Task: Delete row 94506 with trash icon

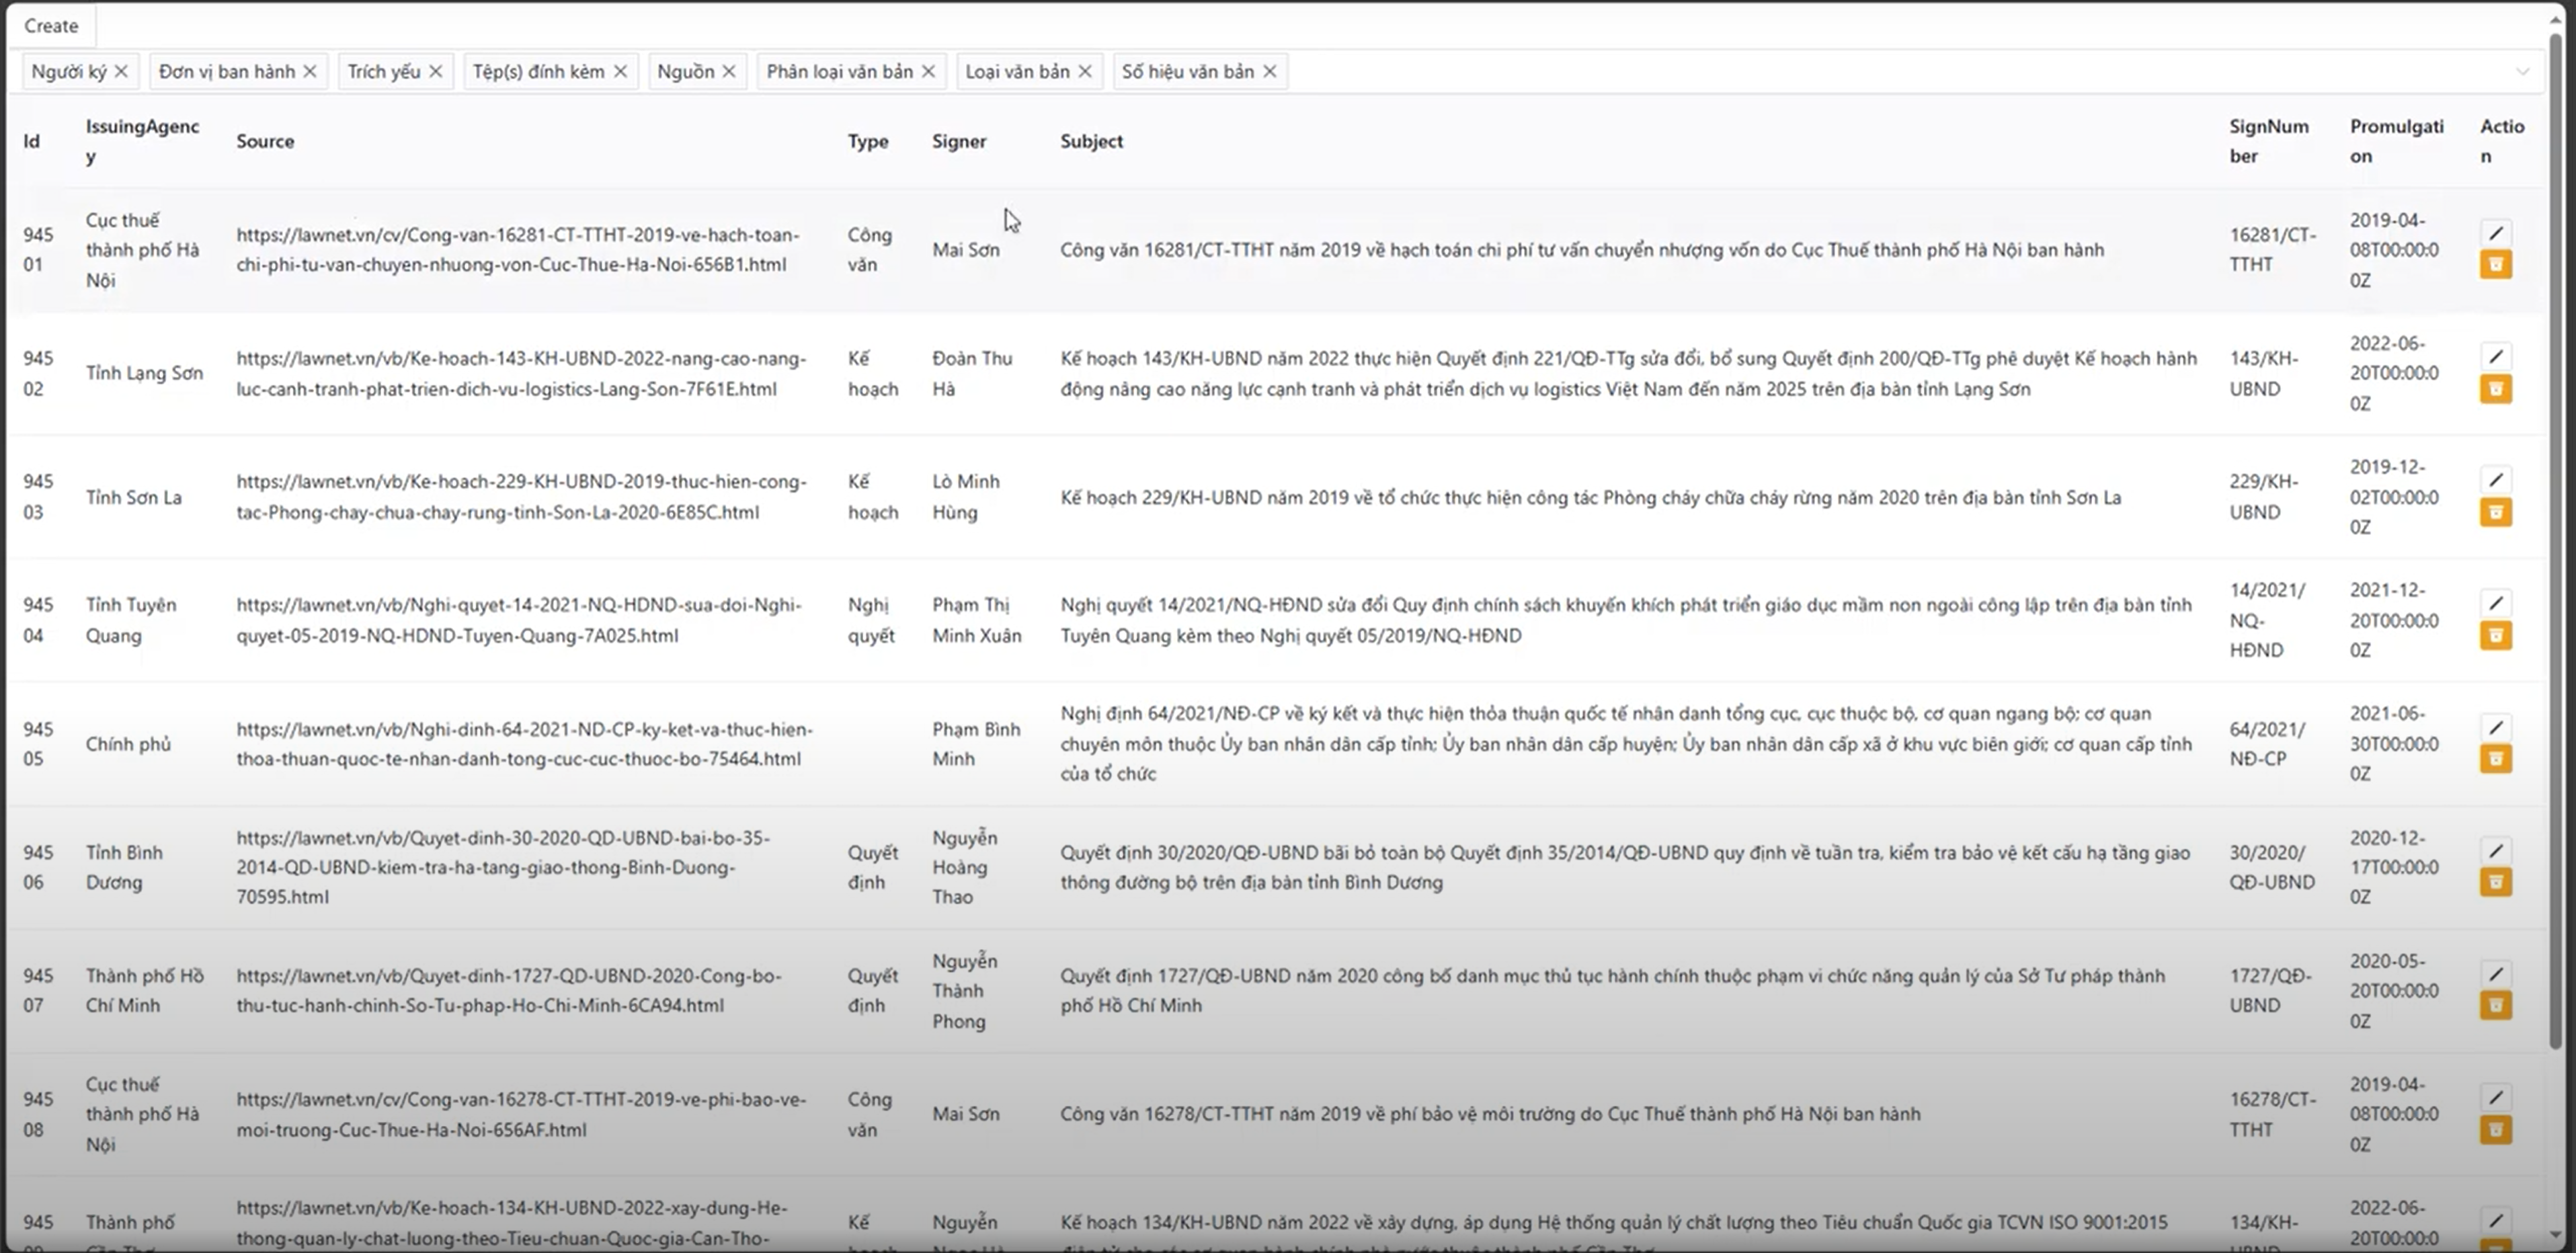Action: point(2496,882)
